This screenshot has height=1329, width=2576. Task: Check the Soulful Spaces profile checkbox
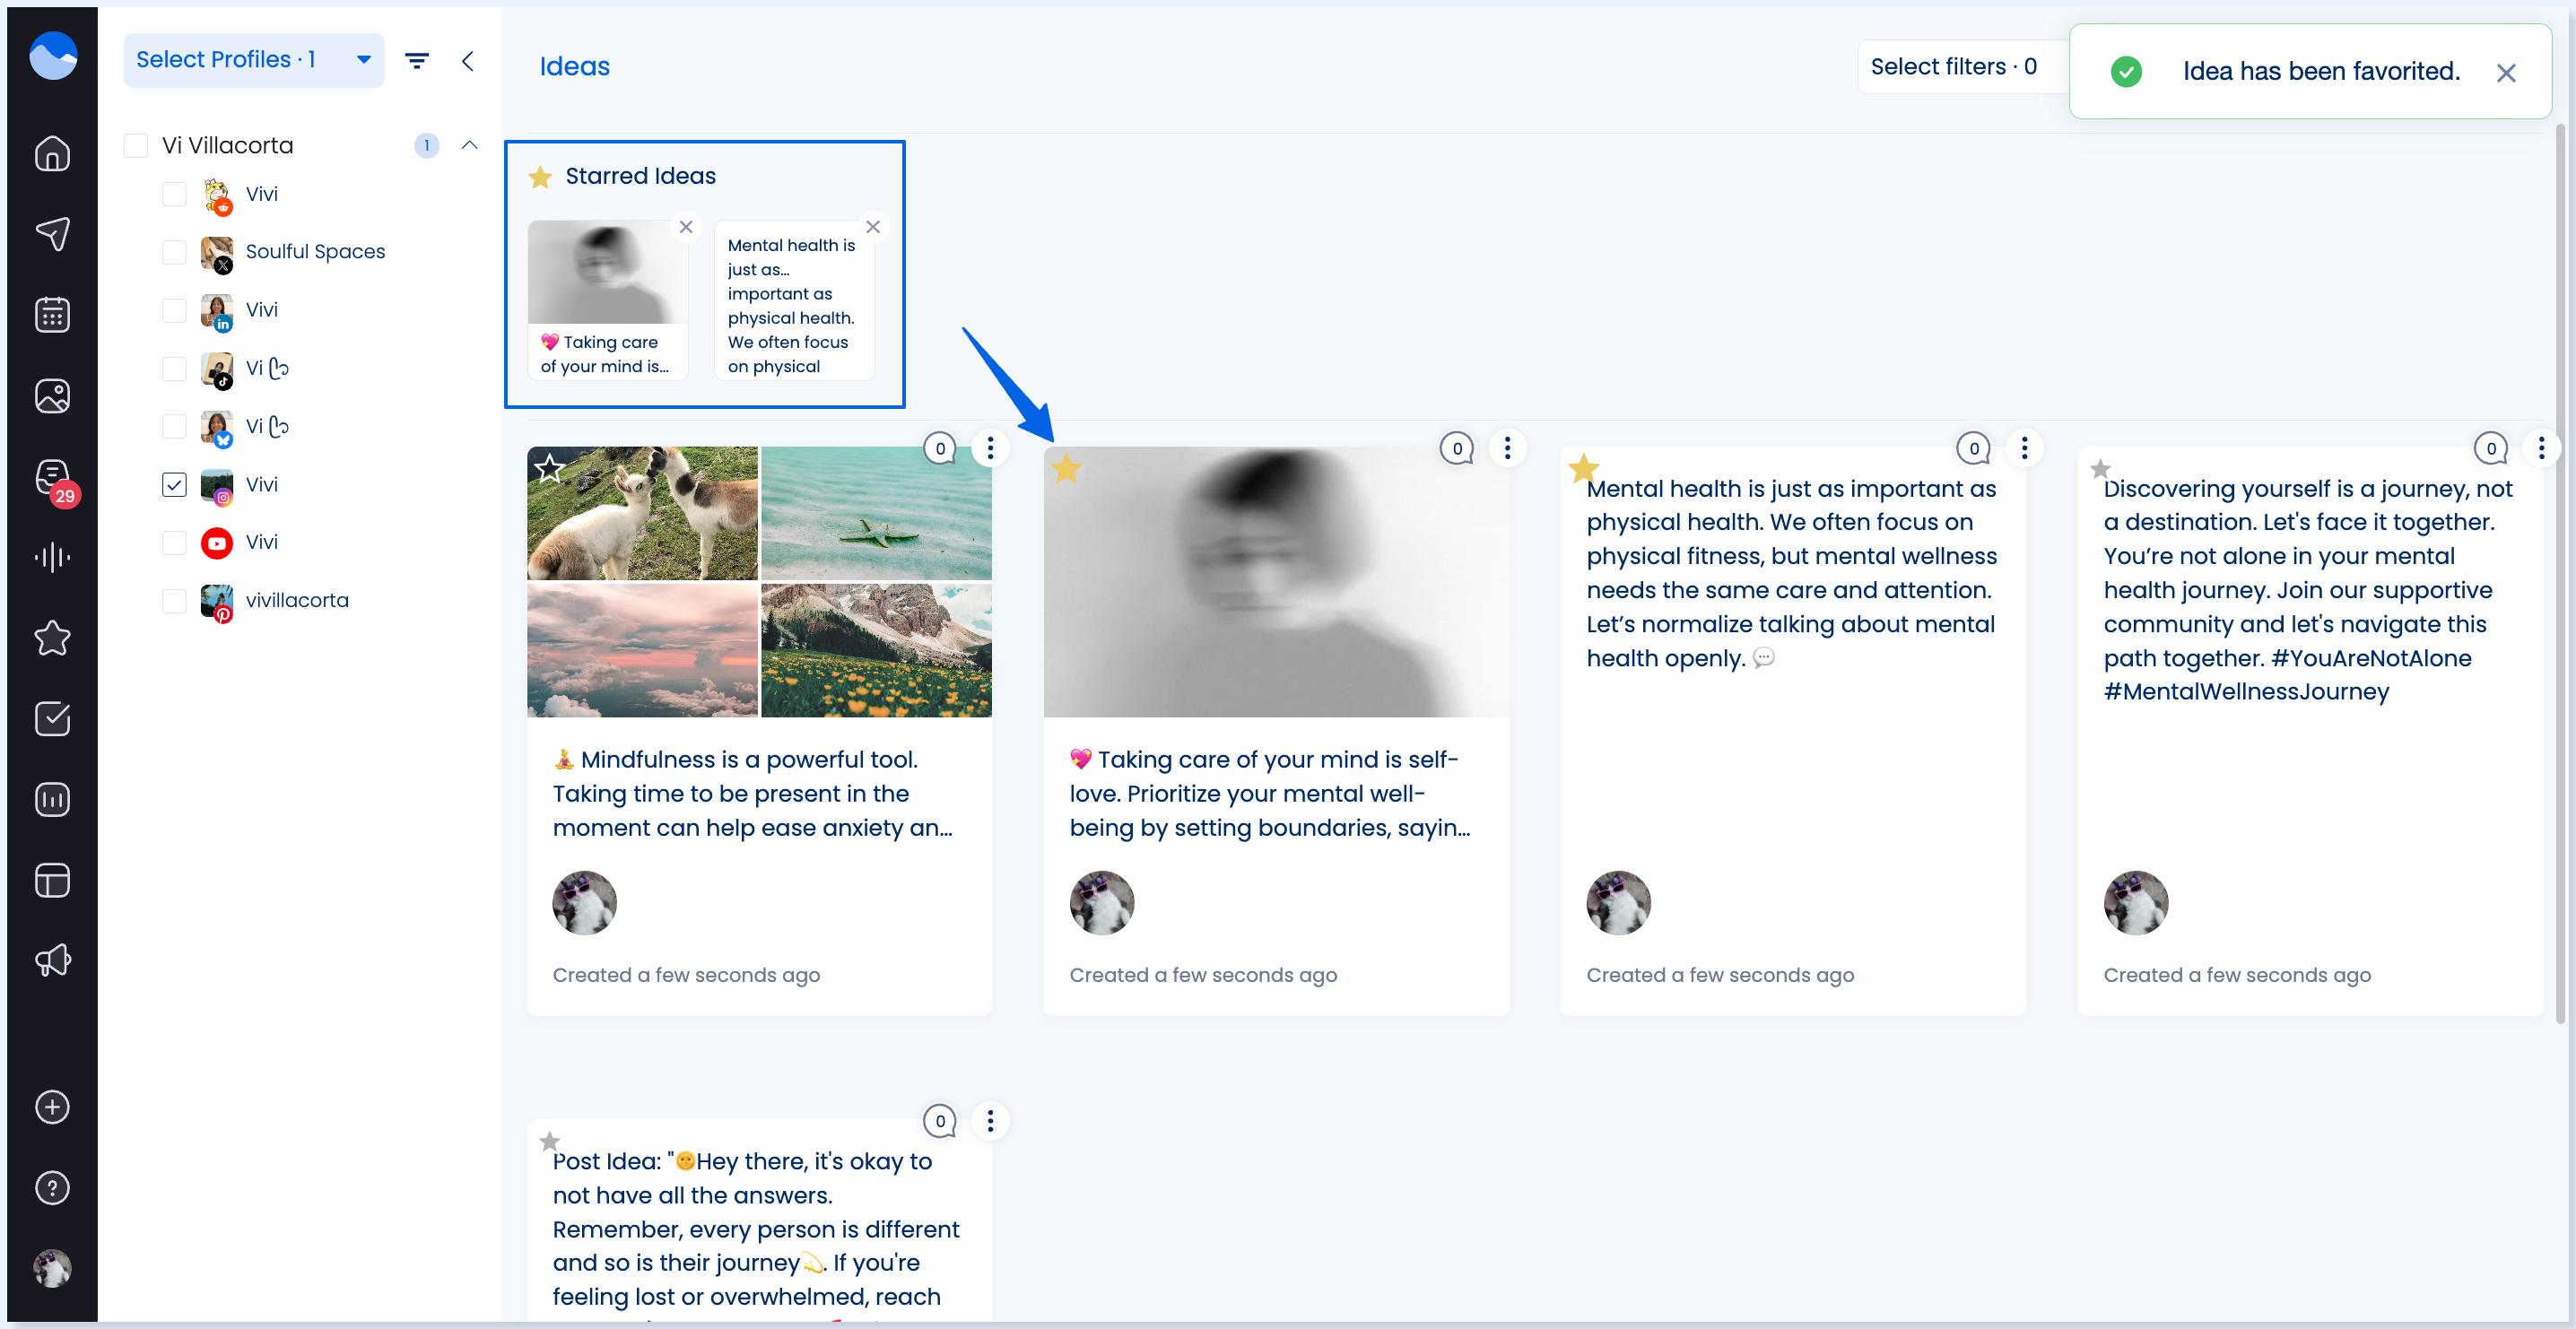click(x=174, y=252)
